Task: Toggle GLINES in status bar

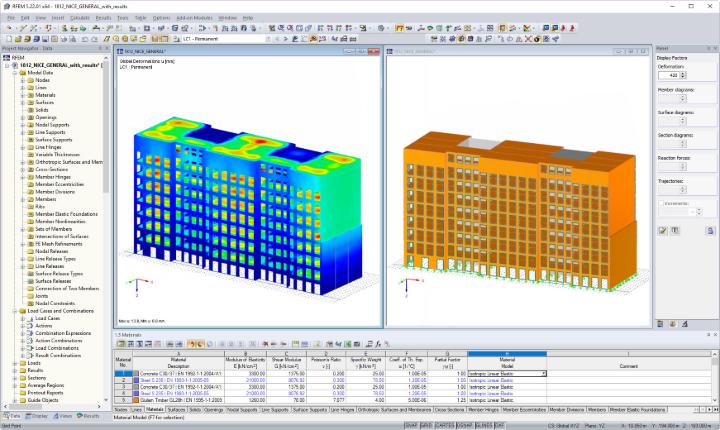Action: coord(484,425)
